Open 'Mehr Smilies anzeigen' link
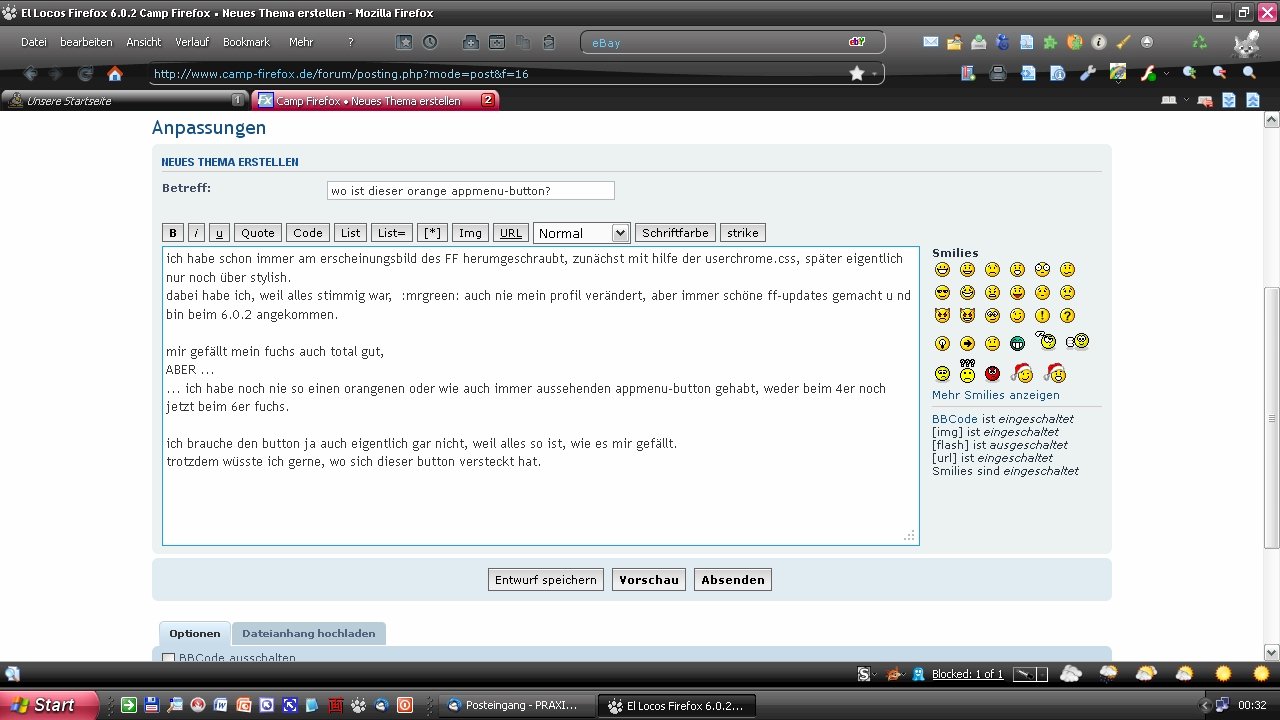The height and width of the screenshot is (720, 1280). tap(996, 395)
